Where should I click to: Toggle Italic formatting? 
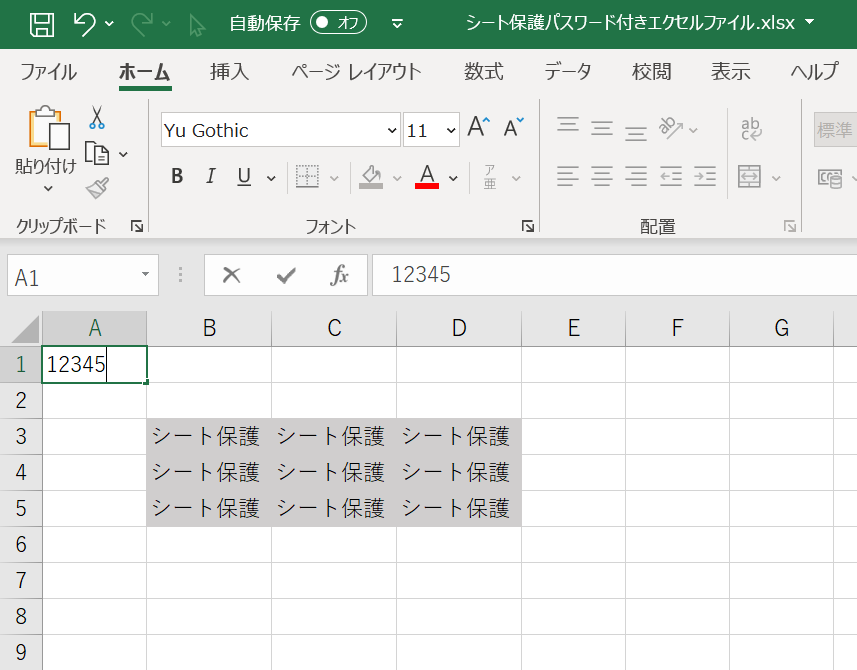pos(210,176)
